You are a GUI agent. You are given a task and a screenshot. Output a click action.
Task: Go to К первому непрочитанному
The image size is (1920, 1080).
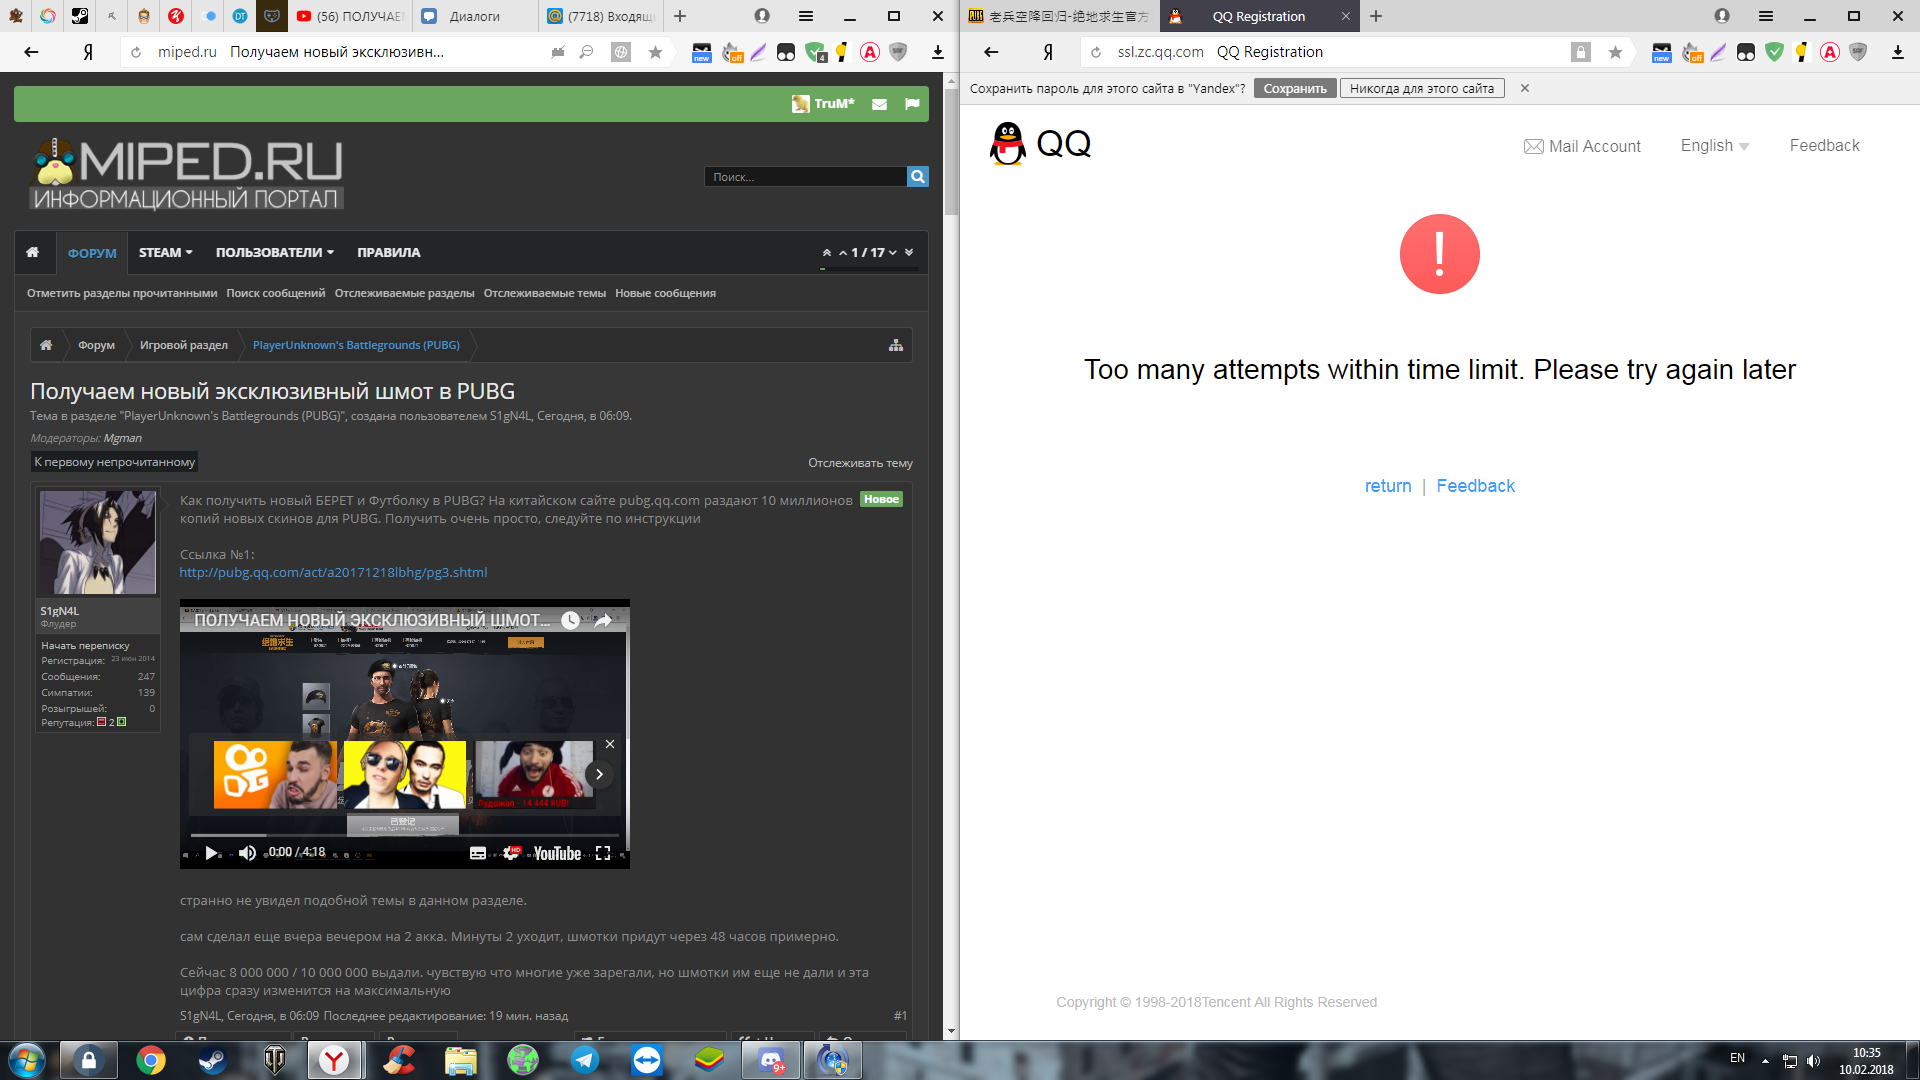click(115, 462)
